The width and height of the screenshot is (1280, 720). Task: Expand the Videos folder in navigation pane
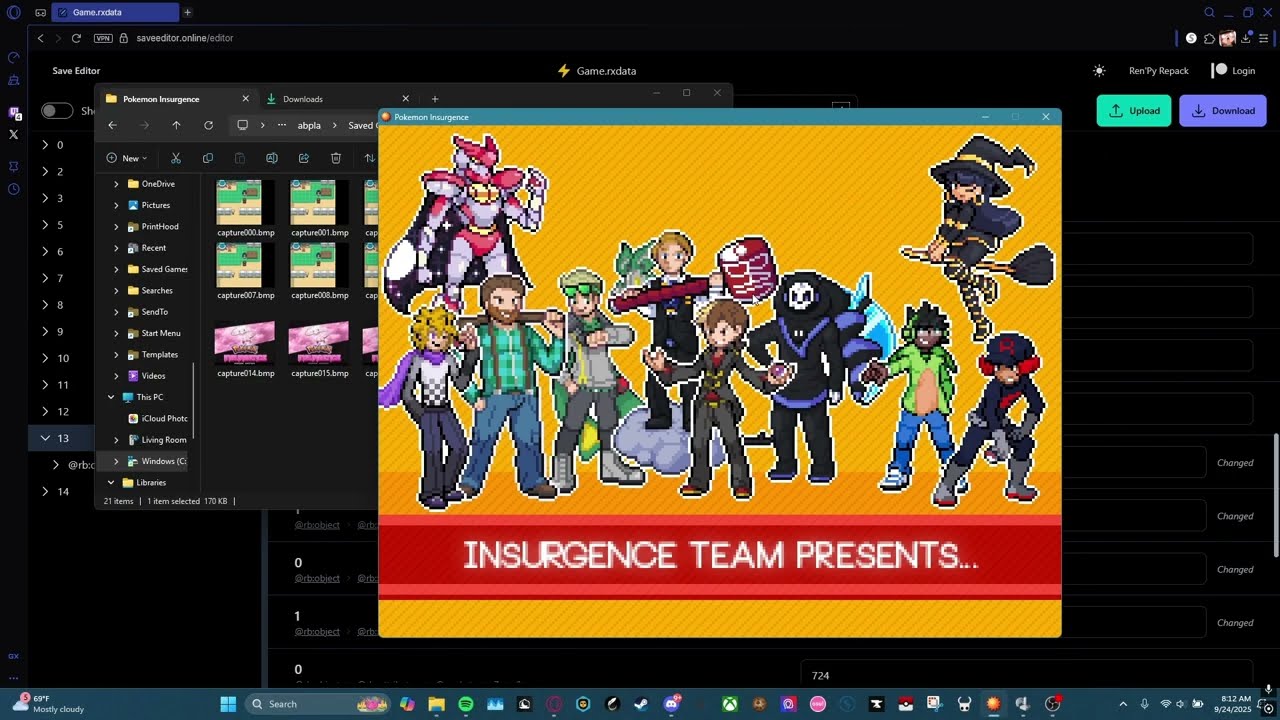point(116,376)
